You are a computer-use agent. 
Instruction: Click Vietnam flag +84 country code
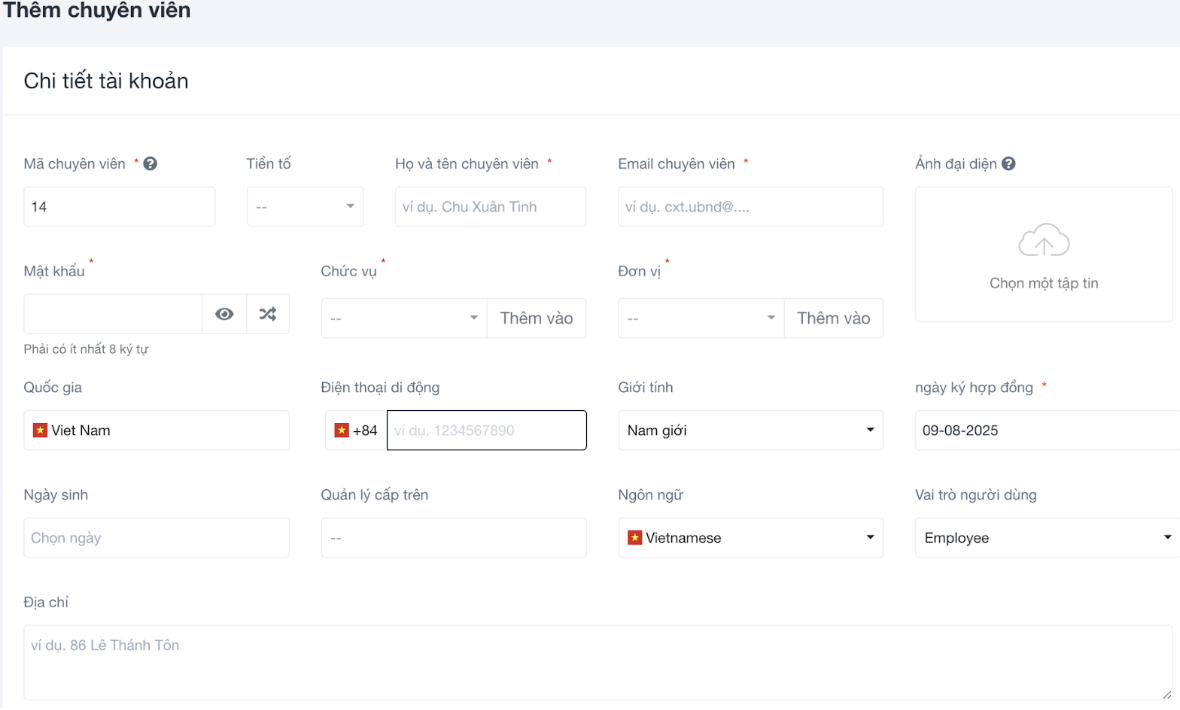[356, 430]
